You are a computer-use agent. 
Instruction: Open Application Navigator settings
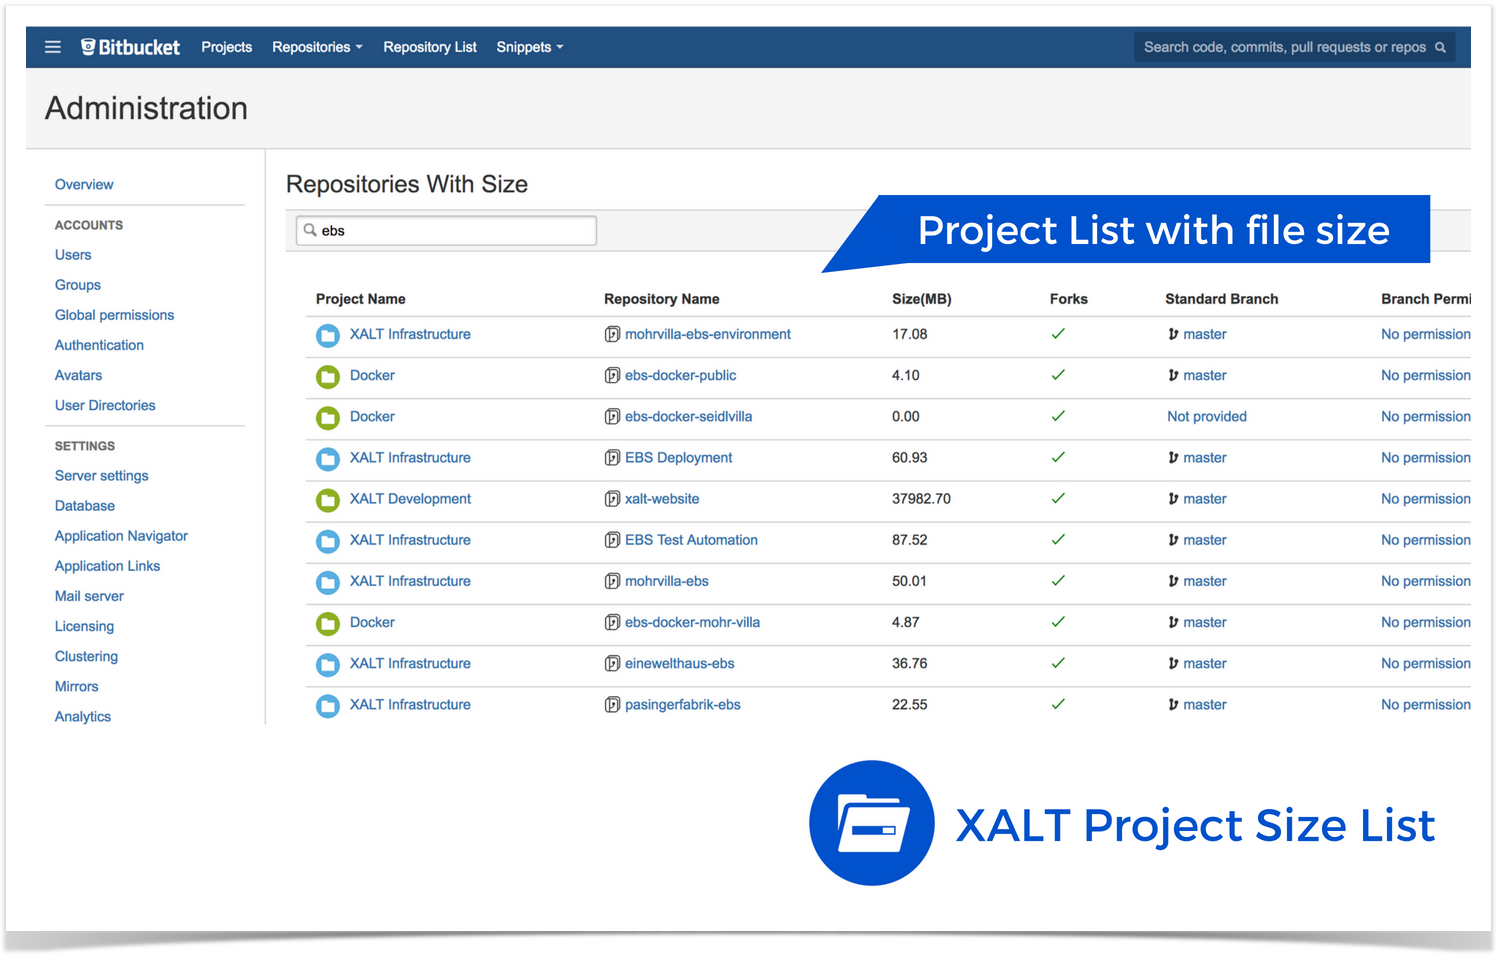coord(121,536)
